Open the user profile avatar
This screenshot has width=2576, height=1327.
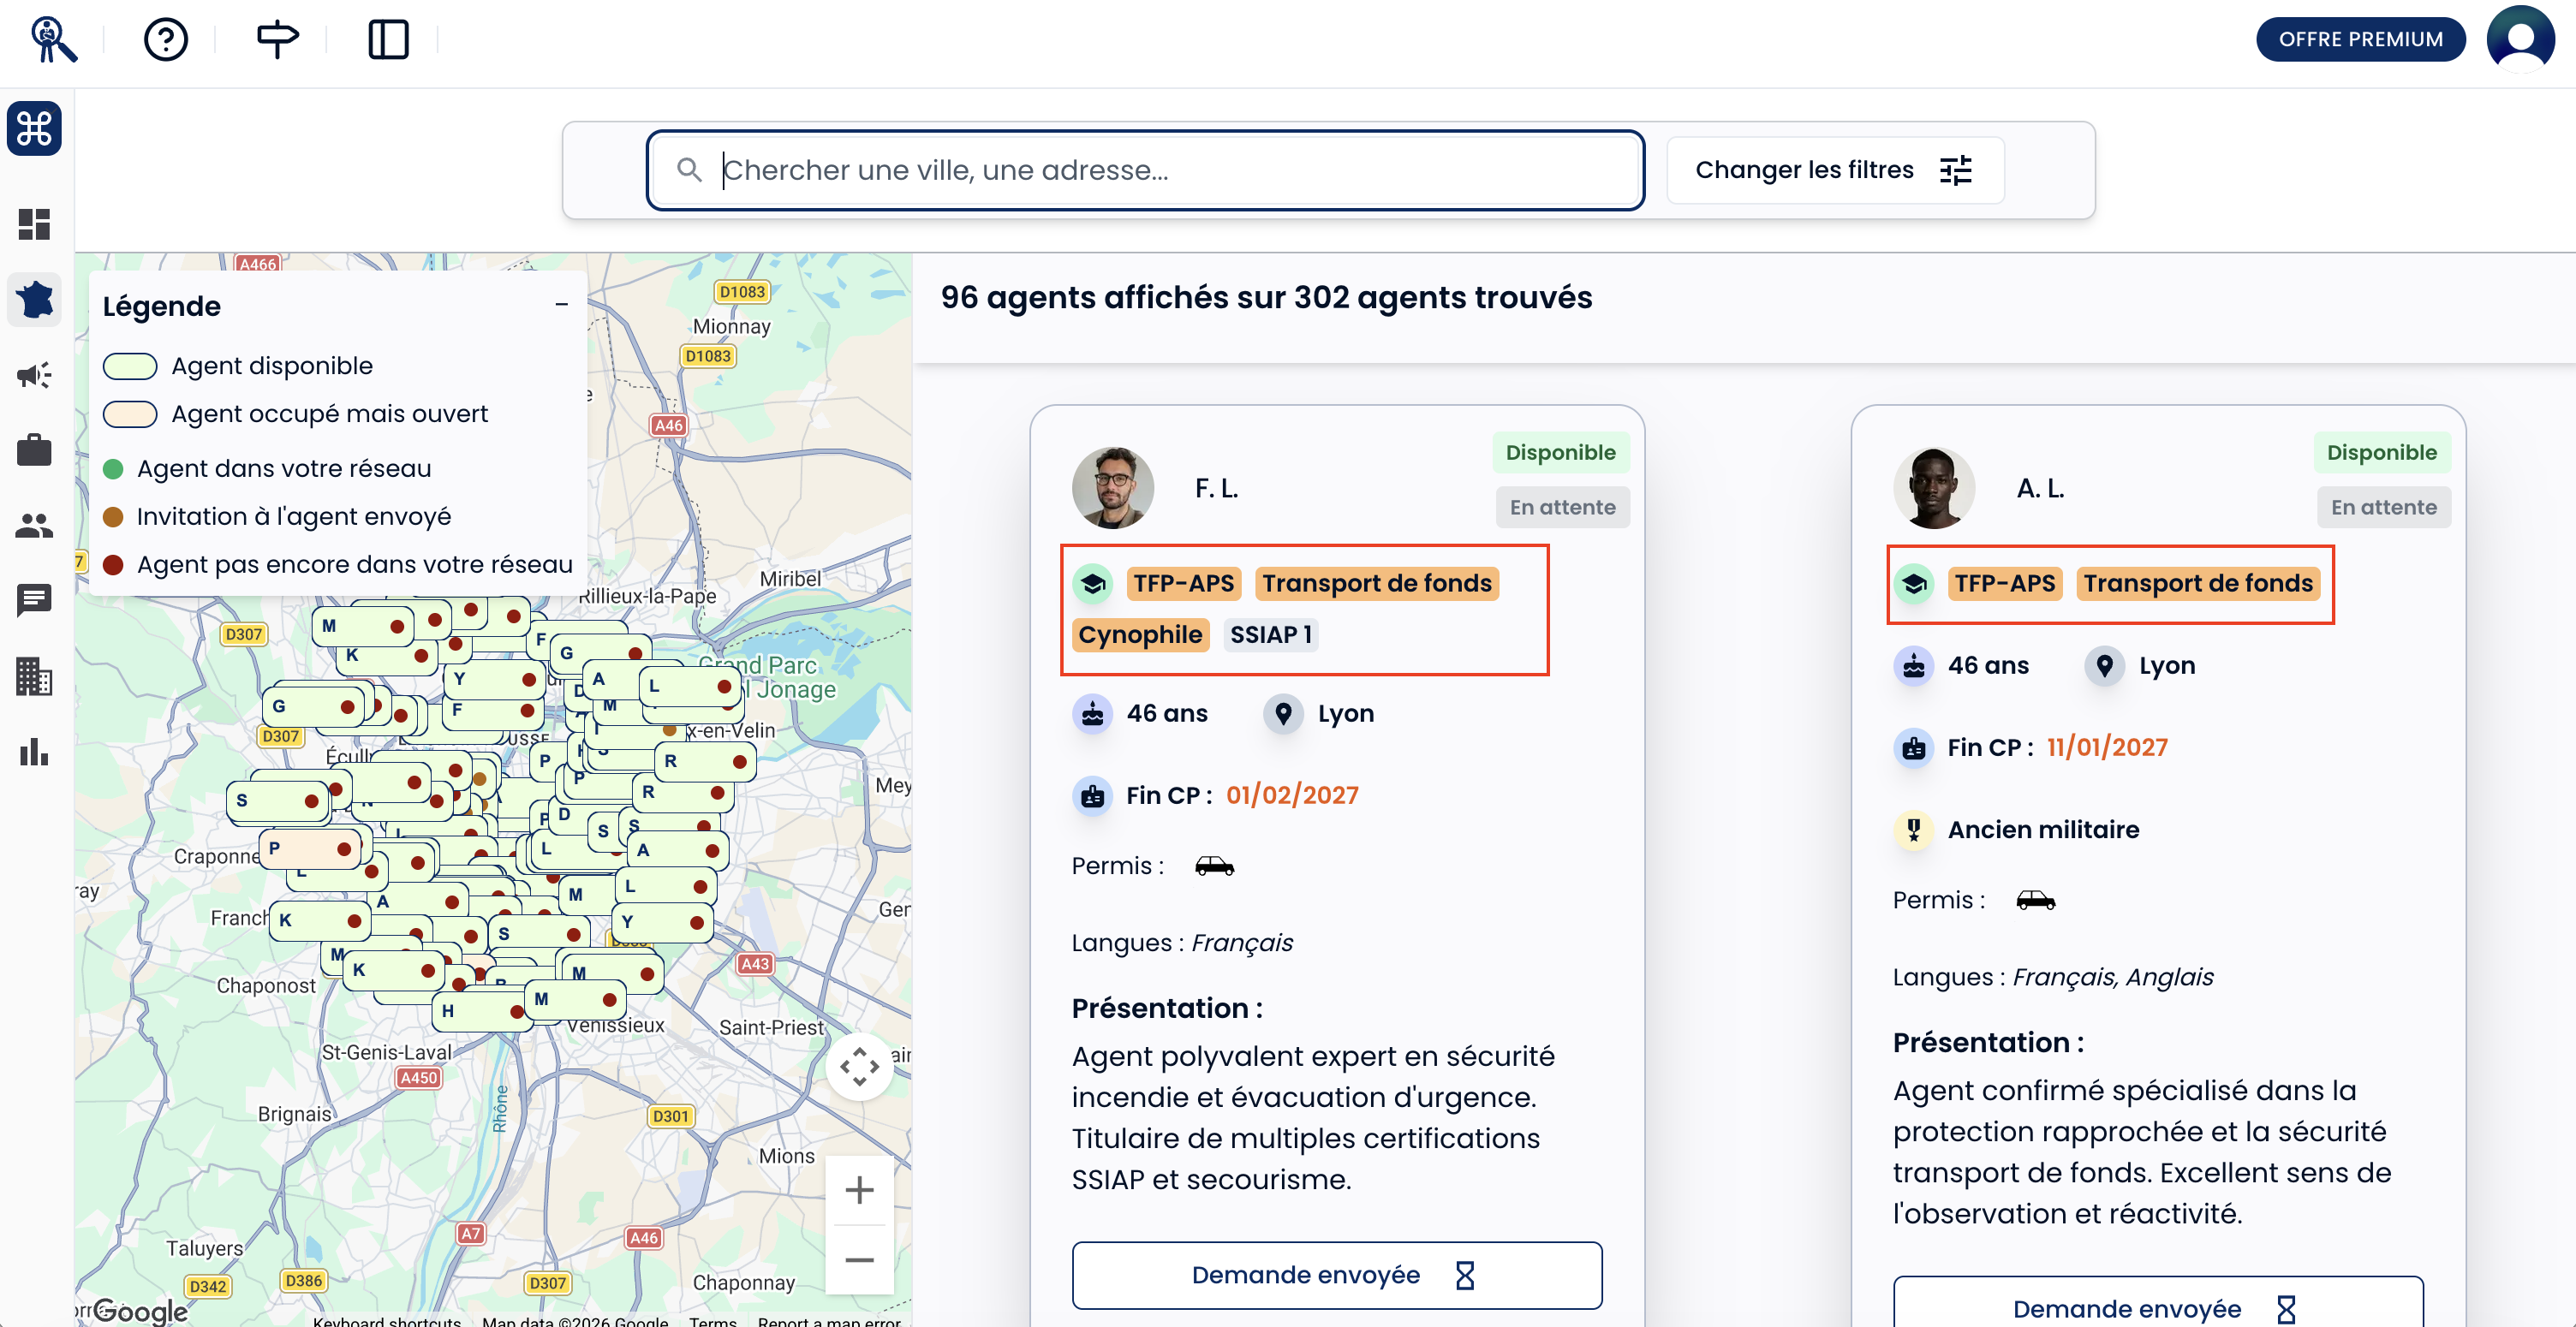(2520, 39)
